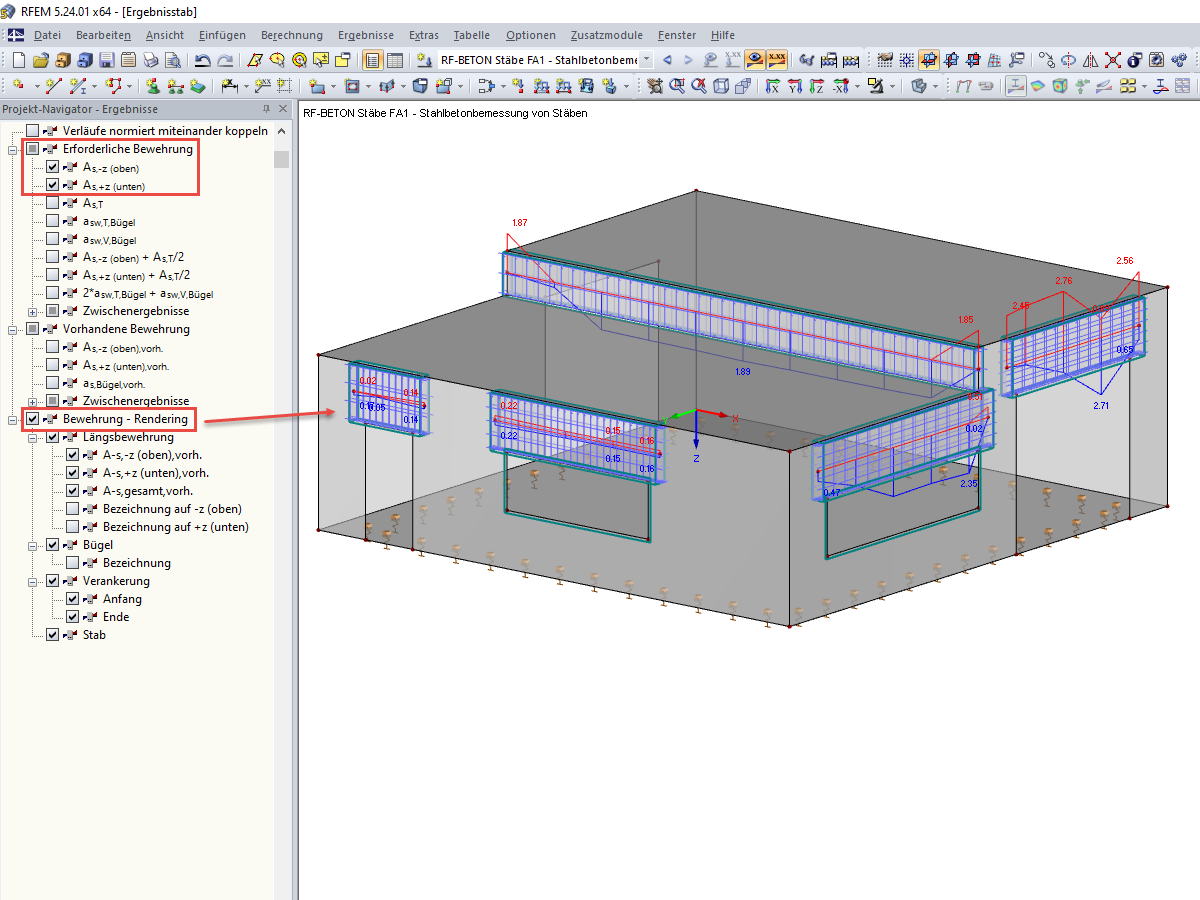The image size is (1200, 900).
Task: Open the Hilfe menu
Action: pos(722,35)
